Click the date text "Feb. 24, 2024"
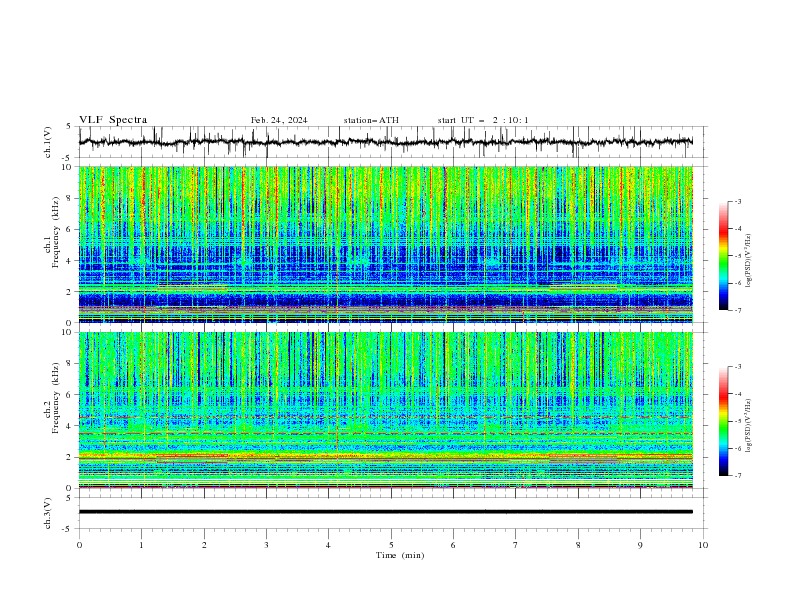792x612 pixels. coord(279,120)
